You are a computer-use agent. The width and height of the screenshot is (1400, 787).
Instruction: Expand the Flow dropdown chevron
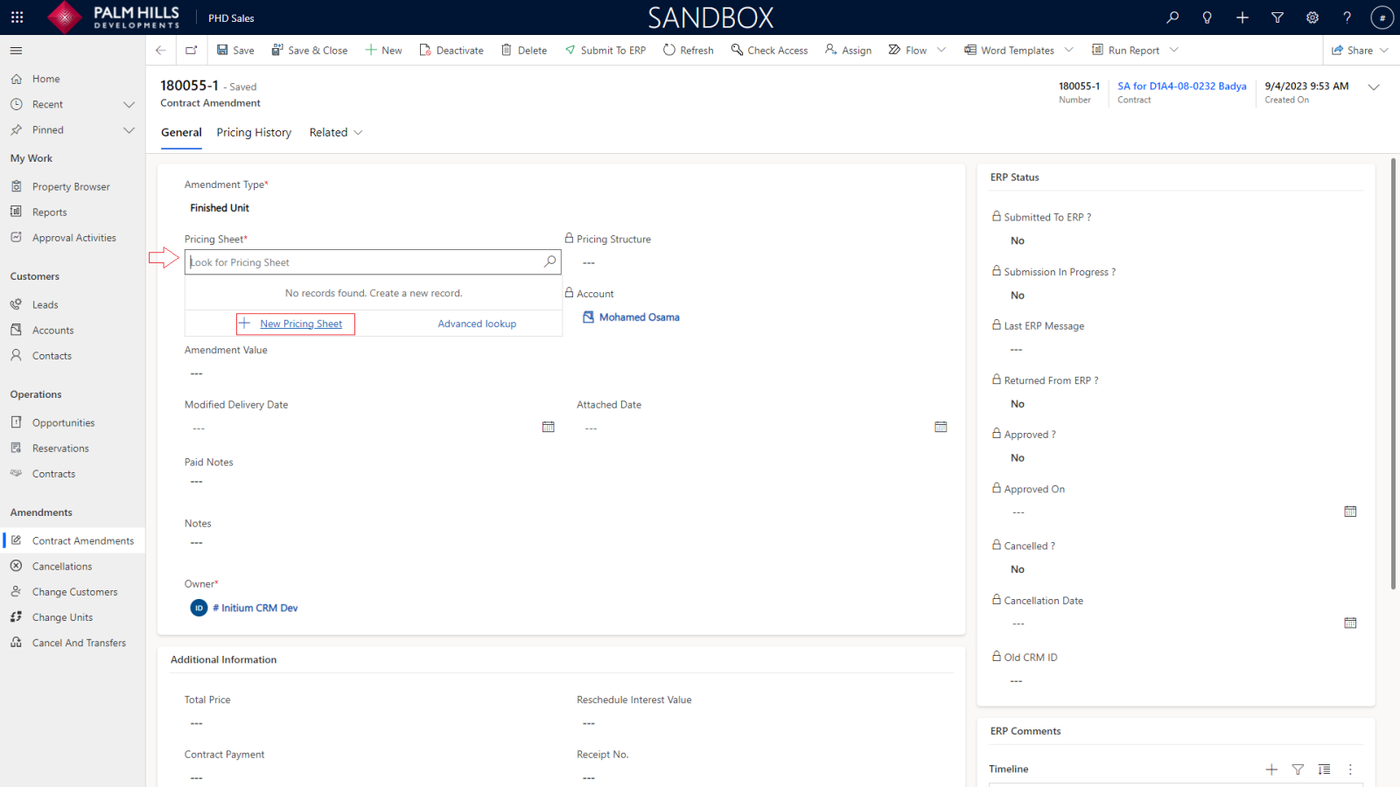941,50
